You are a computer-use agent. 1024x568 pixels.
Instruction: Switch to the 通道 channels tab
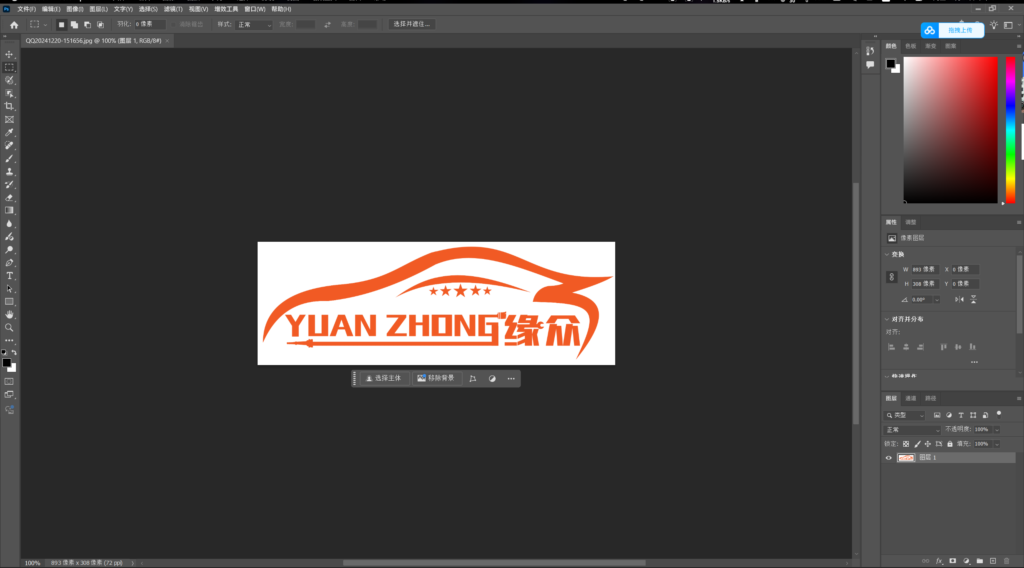(x=911, y=398)
